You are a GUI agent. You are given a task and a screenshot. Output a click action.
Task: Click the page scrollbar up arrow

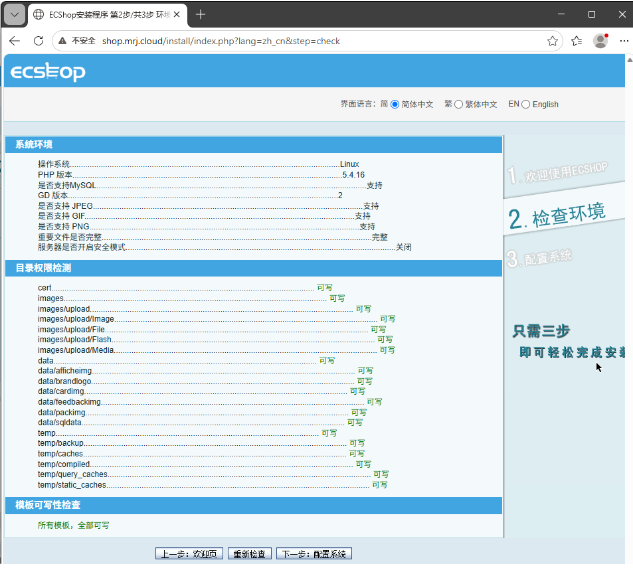(629, 60)
